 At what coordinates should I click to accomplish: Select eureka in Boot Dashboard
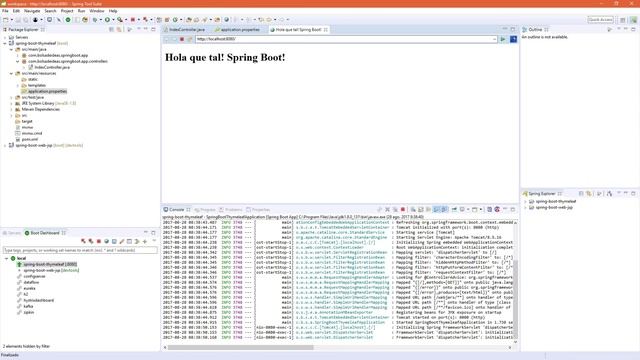click(29, 288)
